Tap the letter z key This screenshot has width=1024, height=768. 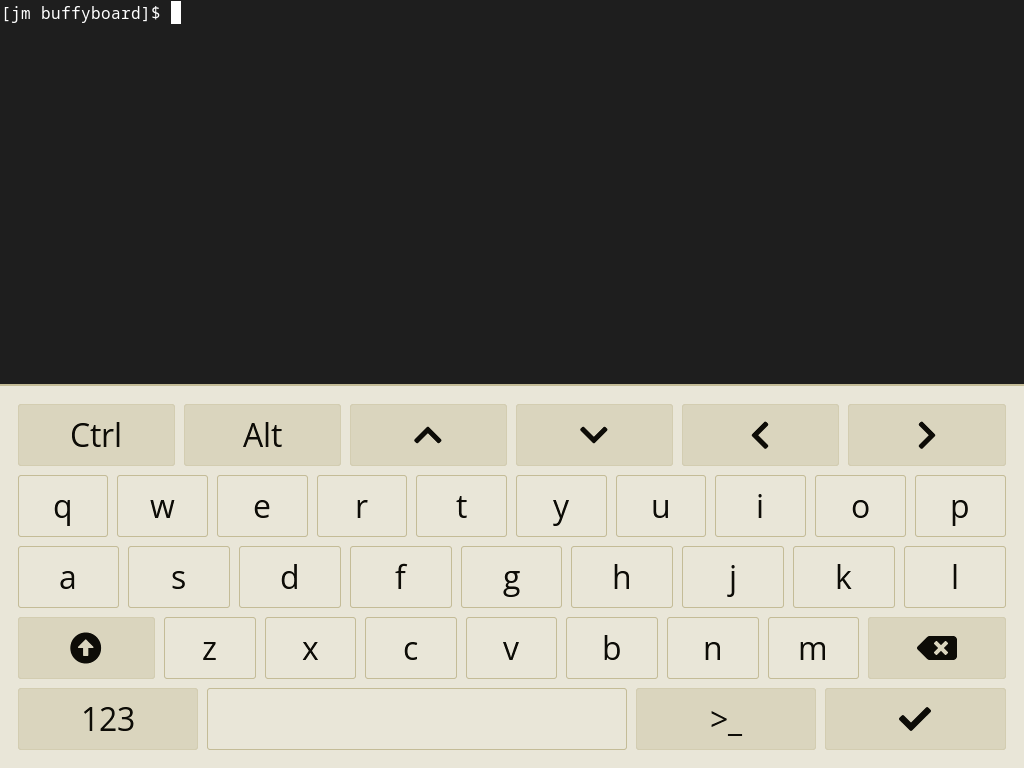pyautogui.click(x=210, y=648)
